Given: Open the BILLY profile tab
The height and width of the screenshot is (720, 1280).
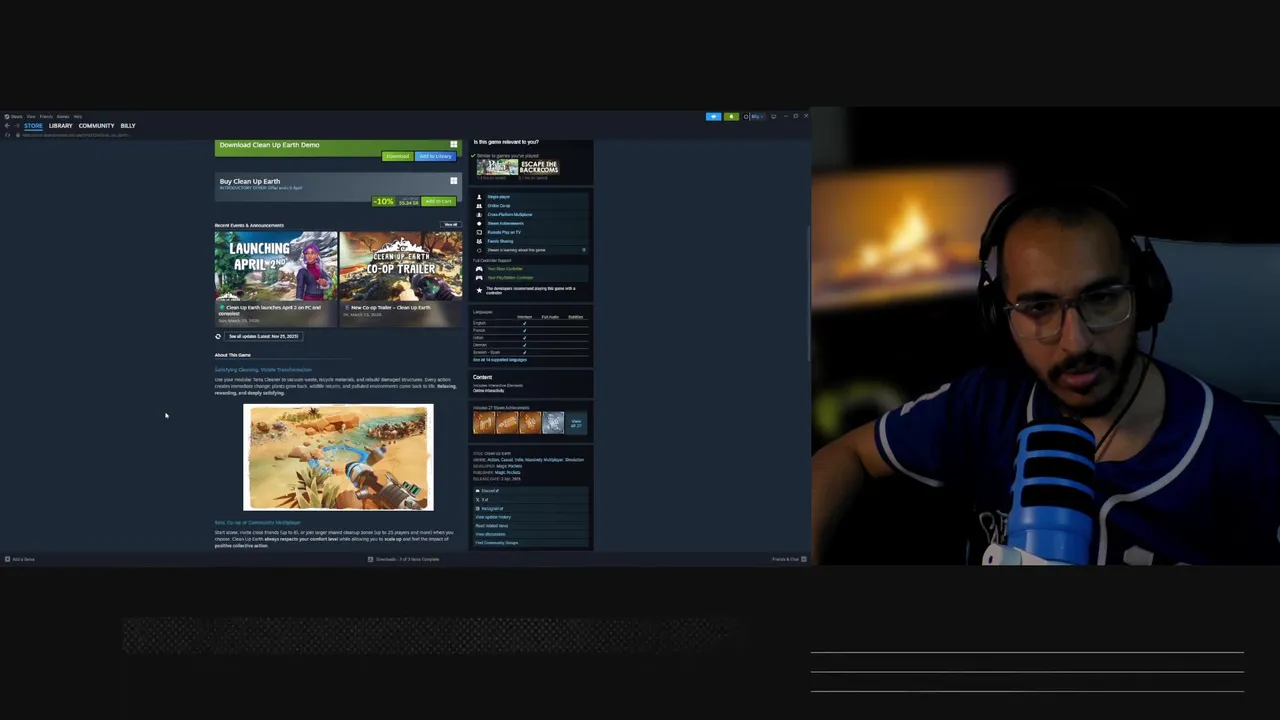Looking at the screenshot, I should click(128, 126).
